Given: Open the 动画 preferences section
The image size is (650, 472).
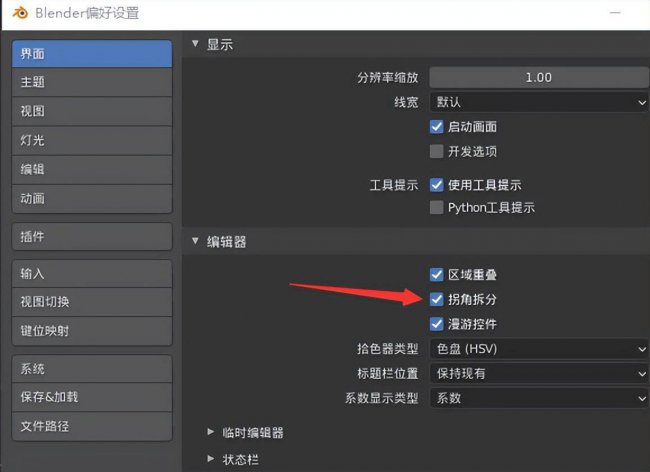Looking at the screenshot, I should point(92,198).
